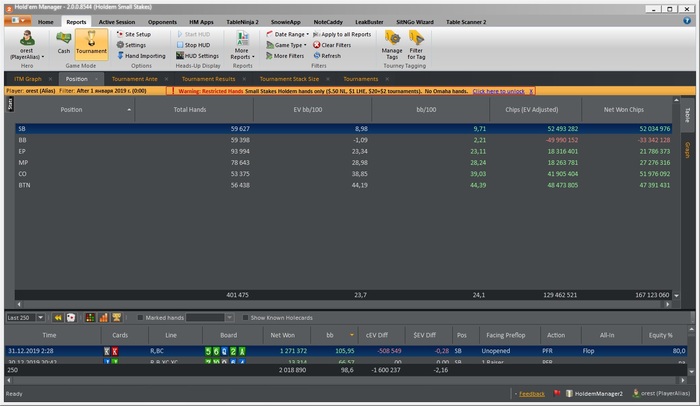The image size is (700, 406).
Task: Toggle the Marked hands checkbox
Action: pyautogui.click(x=140, y=318)
